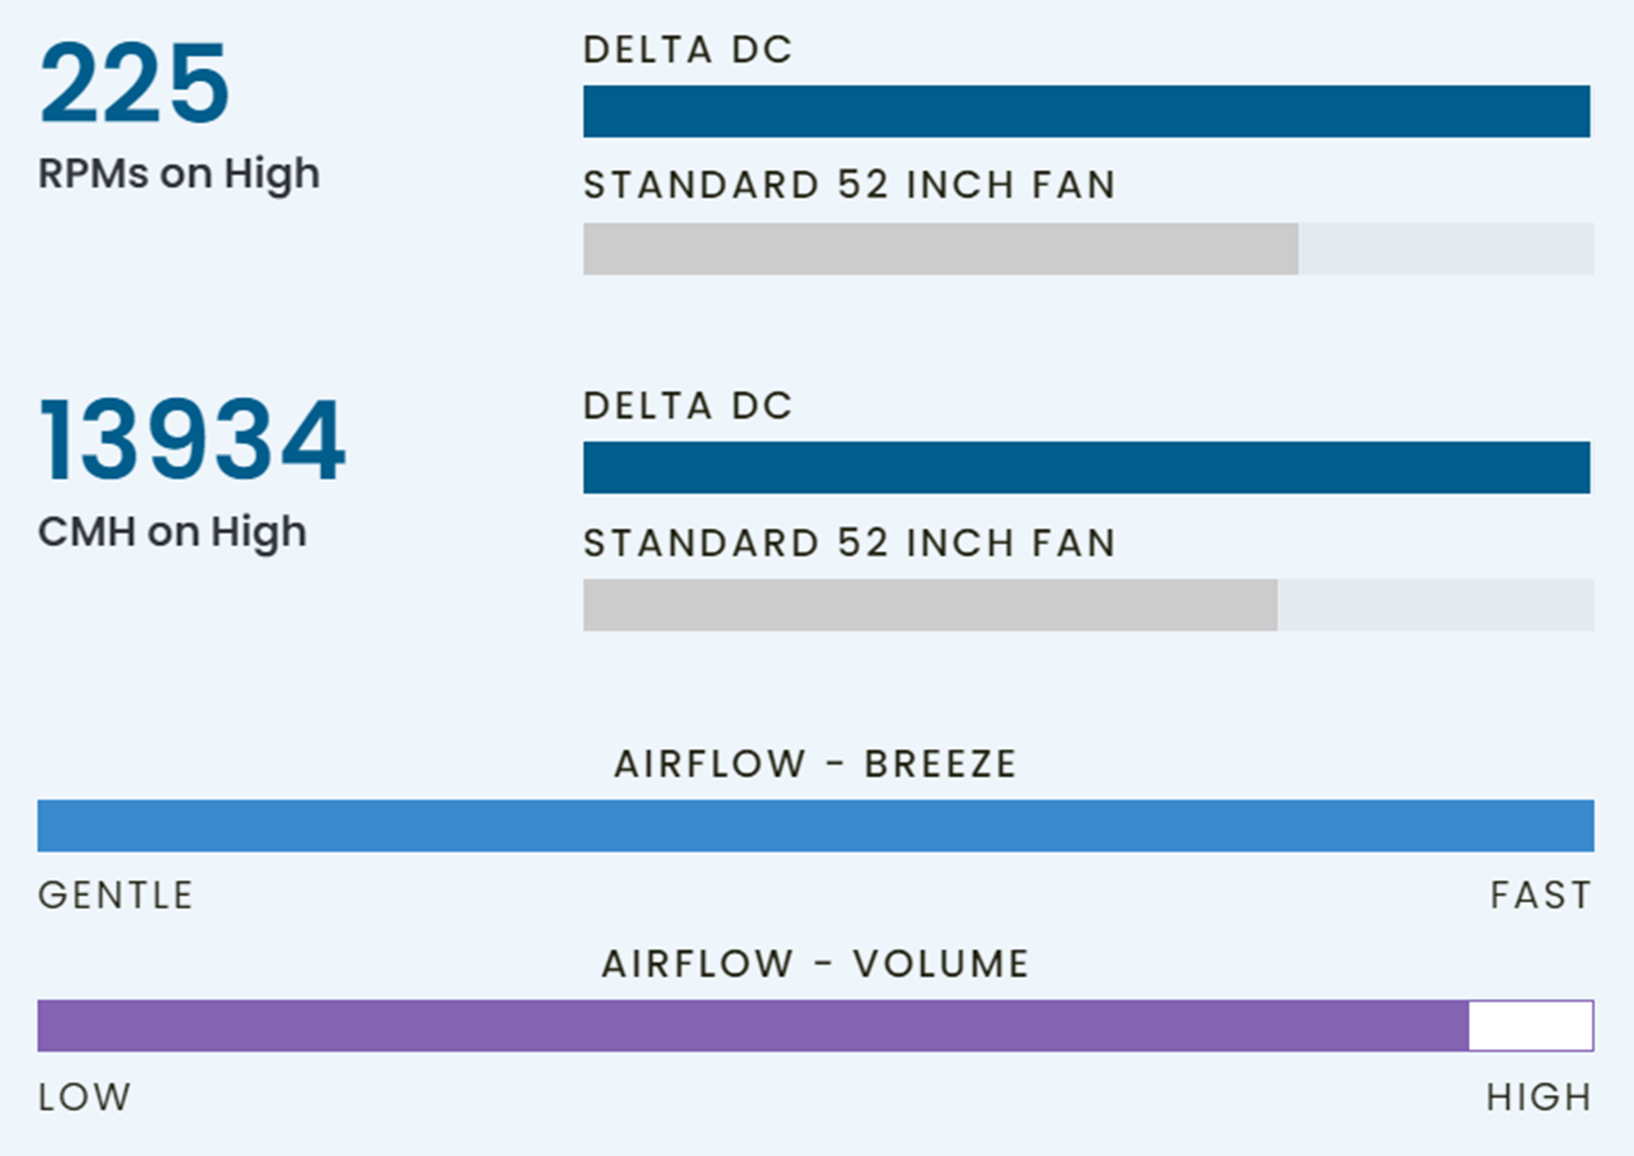Viewport: 1634px width, 1156px height.
Task: Click the dark blue Delta DC CMH bar
Action: [1086, 467]
